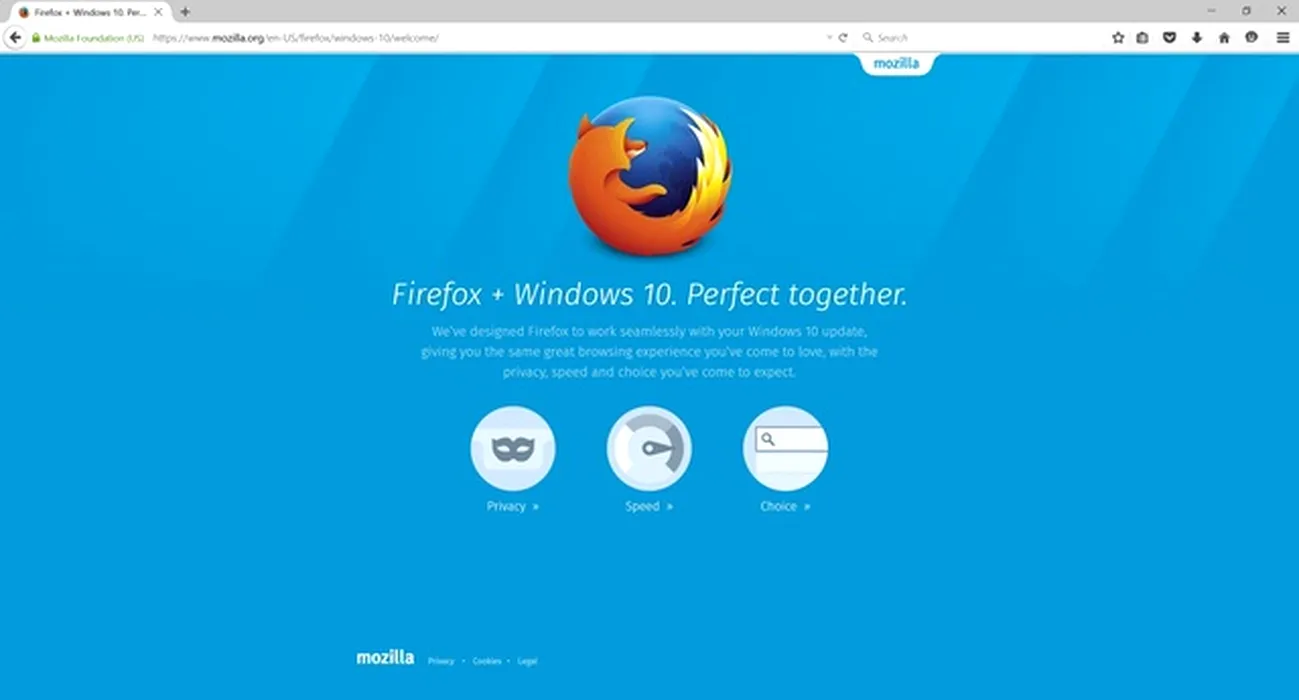Viewport: 1299px width, 700px height.
Task: Bookmark this page with the star icon
Action: coord(1118,37)
